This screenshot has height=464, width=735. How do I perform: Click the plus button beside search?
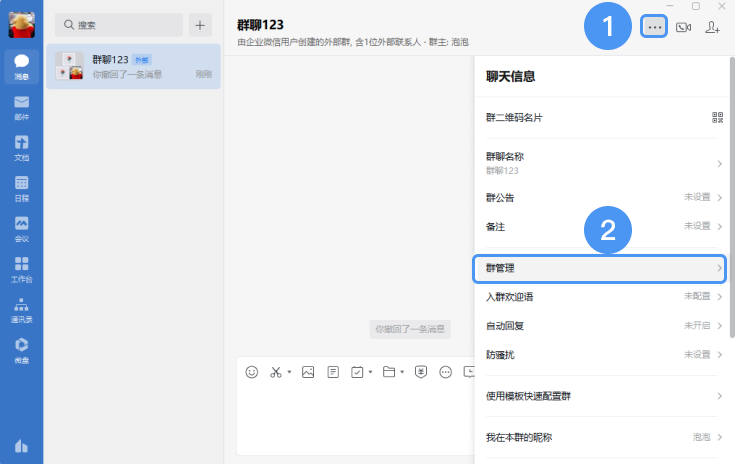[x=200, y=24]
